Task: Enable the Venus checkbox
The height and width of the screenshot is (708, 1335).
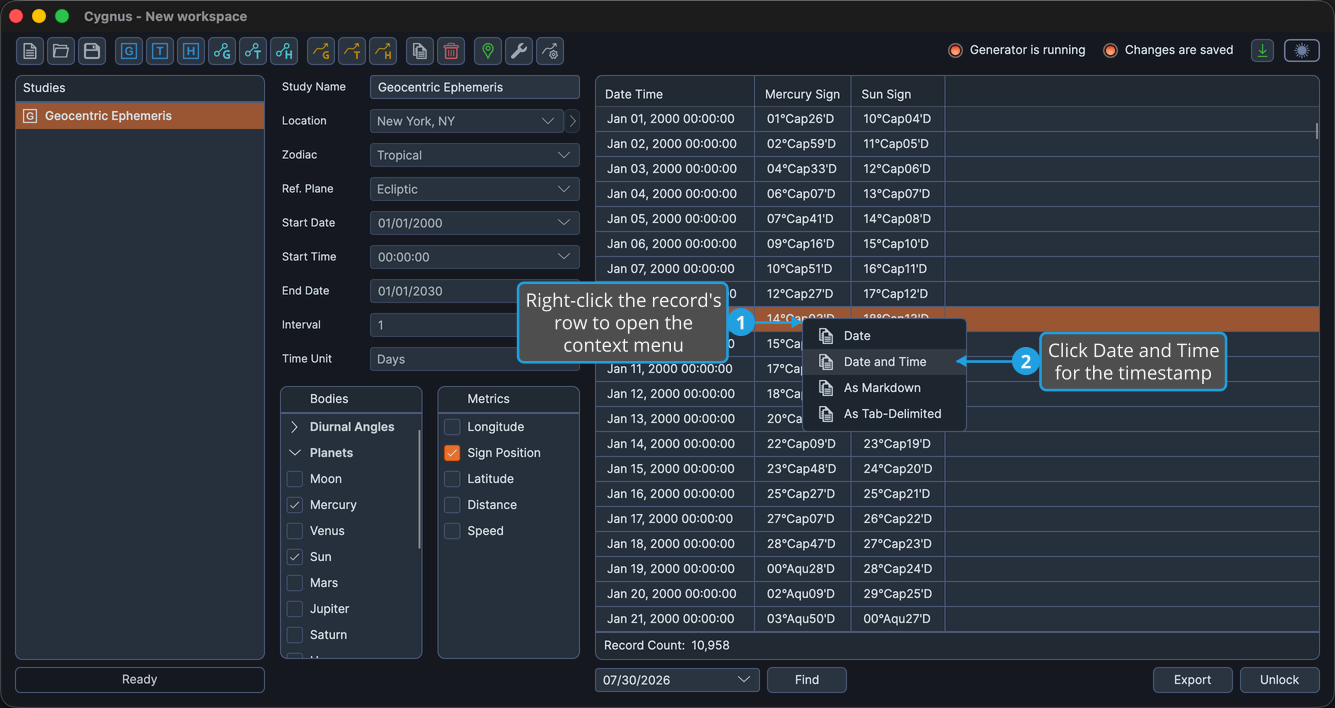Action: coord(295,531)
